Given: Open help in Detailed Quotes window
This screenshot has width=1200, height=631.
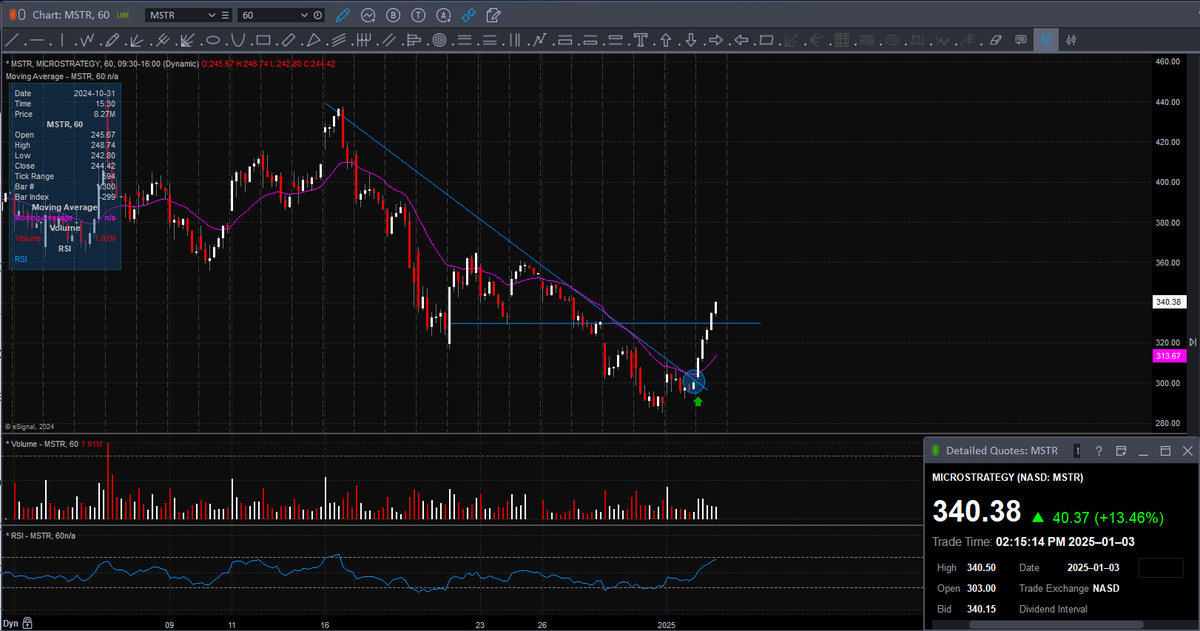Looking at the screenshot, I should pyautogui.click(x=1098, y=451).
